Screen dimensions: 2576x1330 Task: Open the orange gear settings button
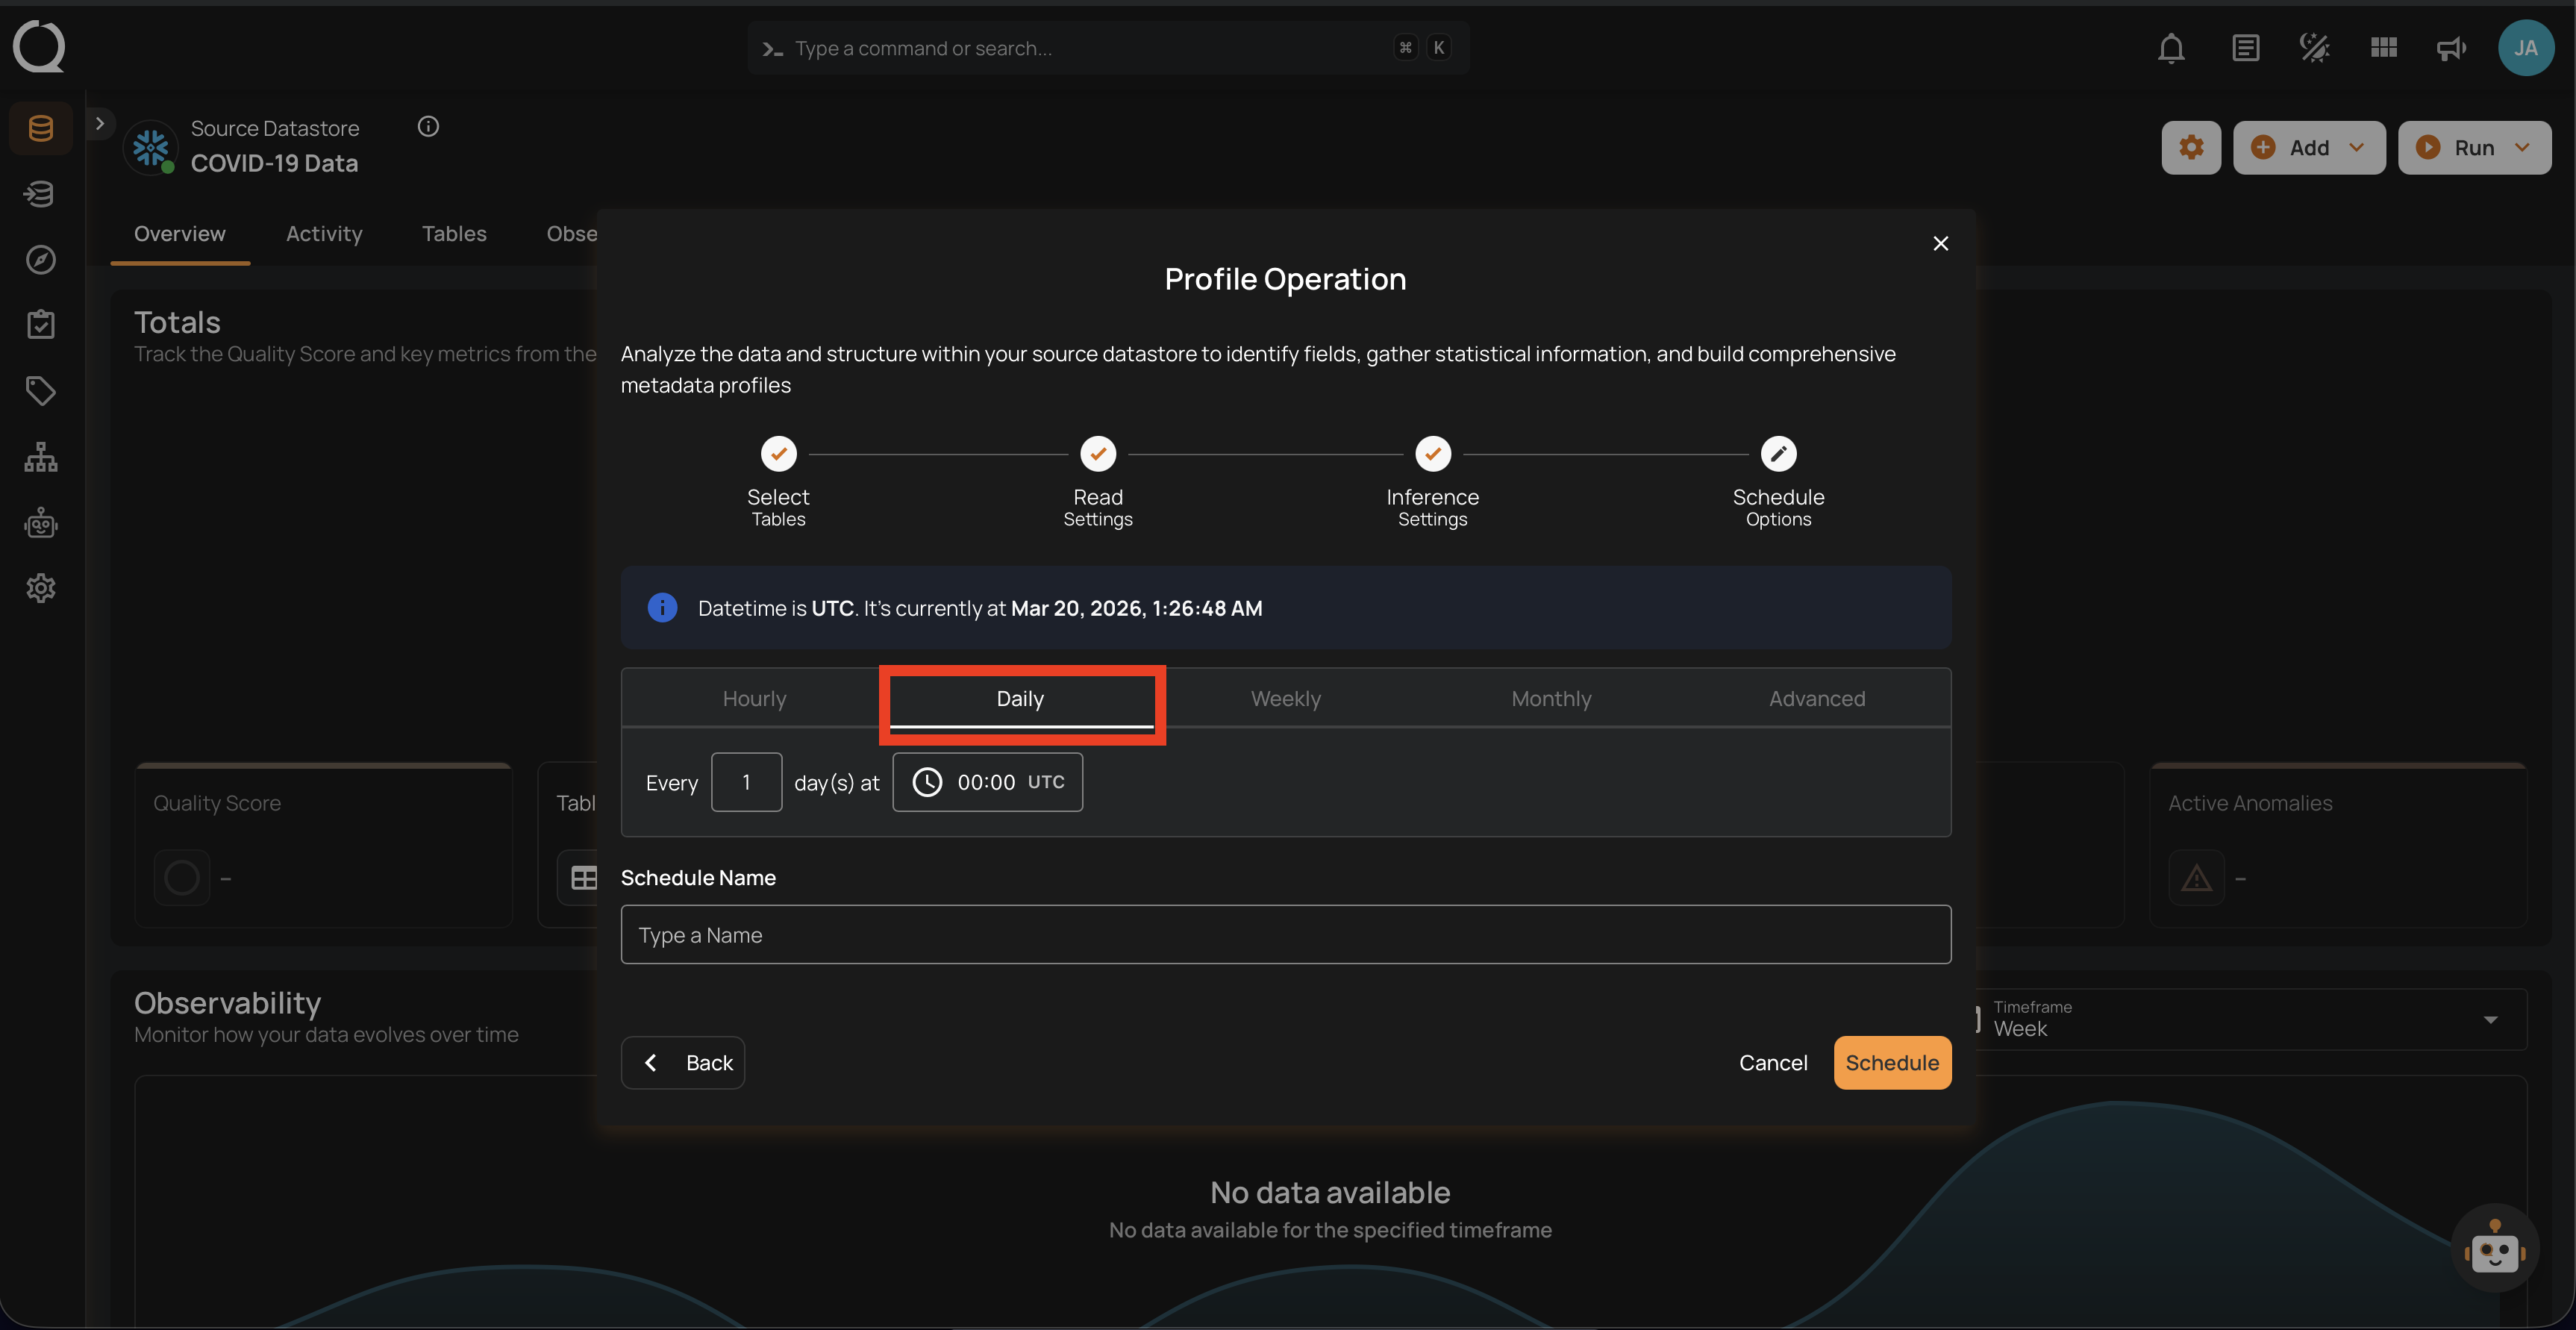pos(2190,148)
